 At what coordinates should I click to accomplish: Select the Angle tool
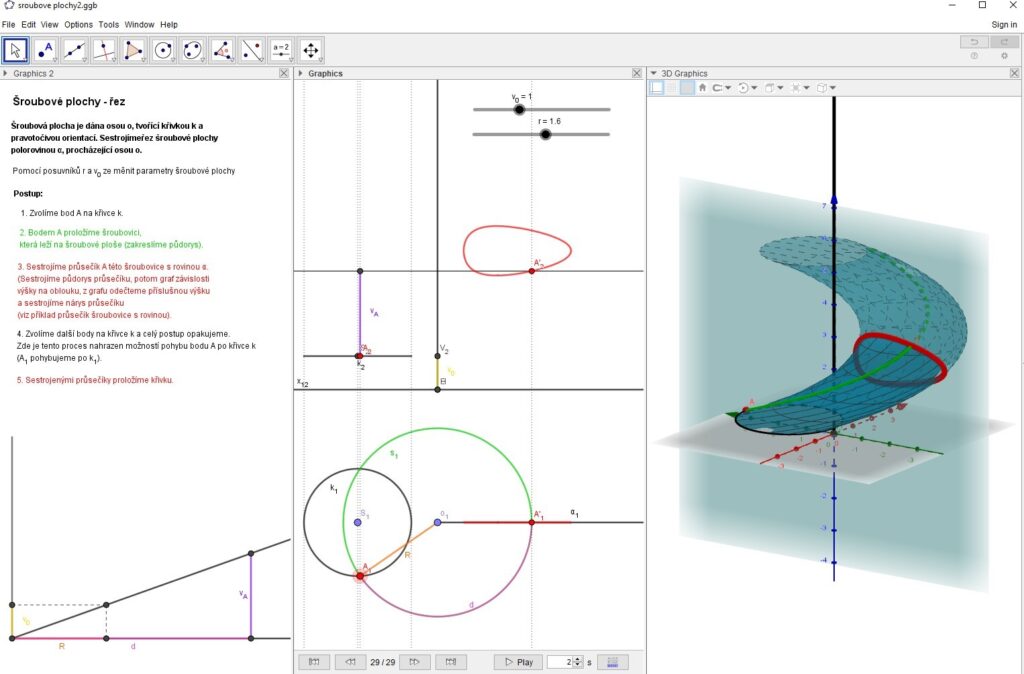222,50
